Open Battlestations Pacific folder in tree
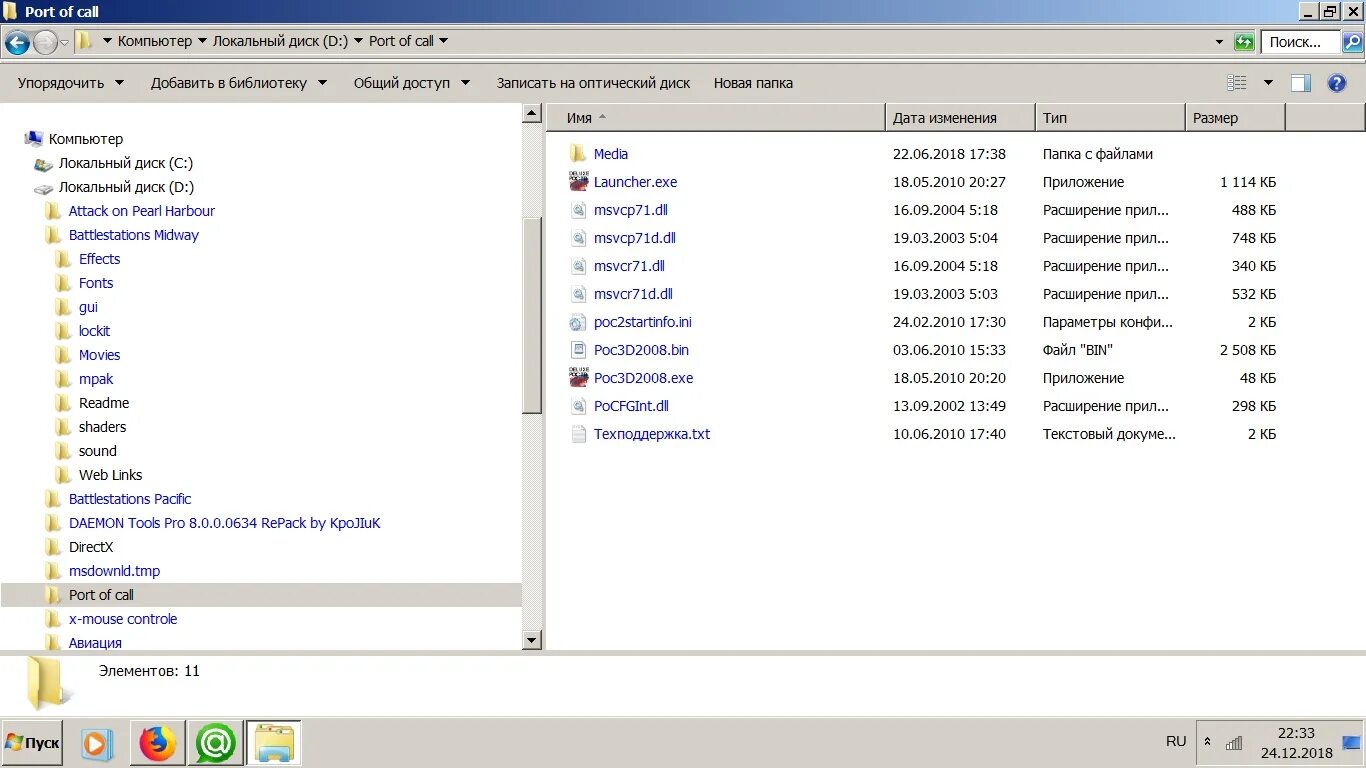The width and height of the screenshot is (1366, 768). (x=130, y=499)
